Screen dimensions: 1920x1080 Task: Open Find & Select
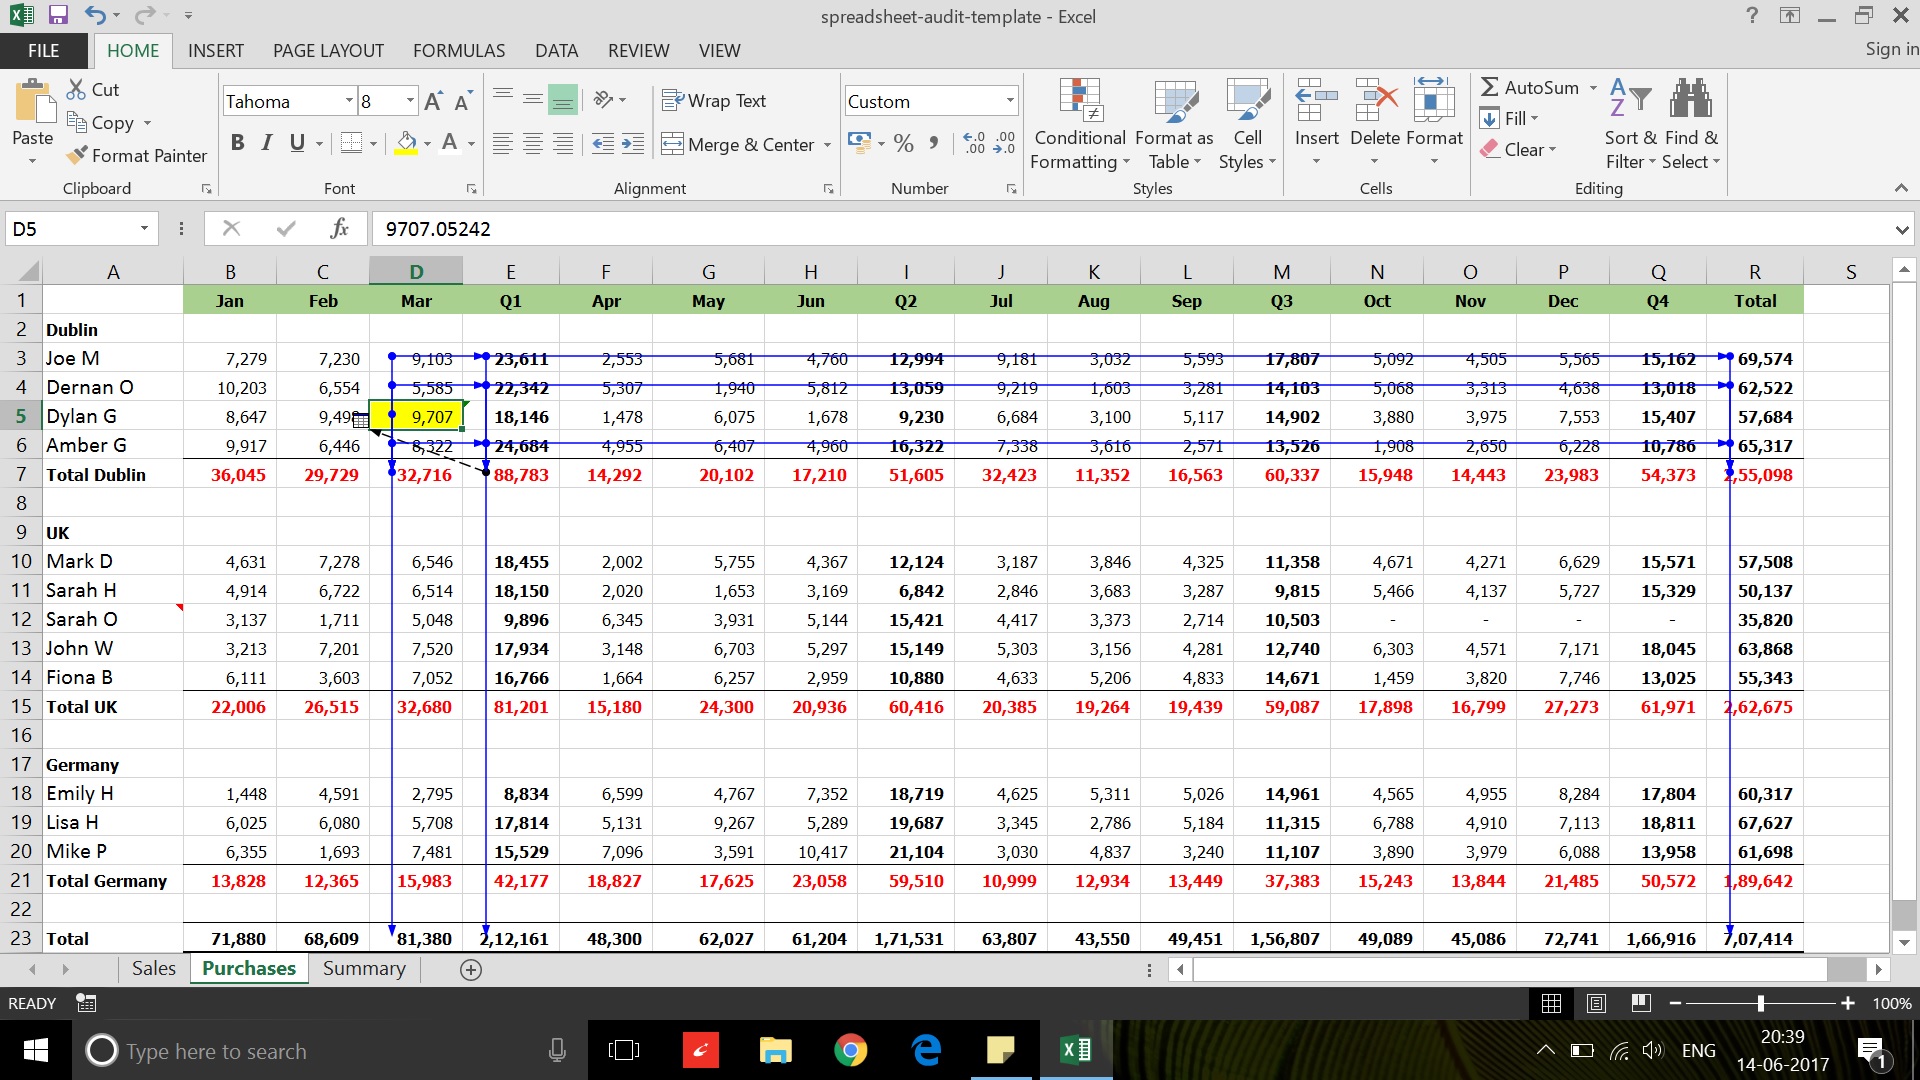coord(1691,124)
